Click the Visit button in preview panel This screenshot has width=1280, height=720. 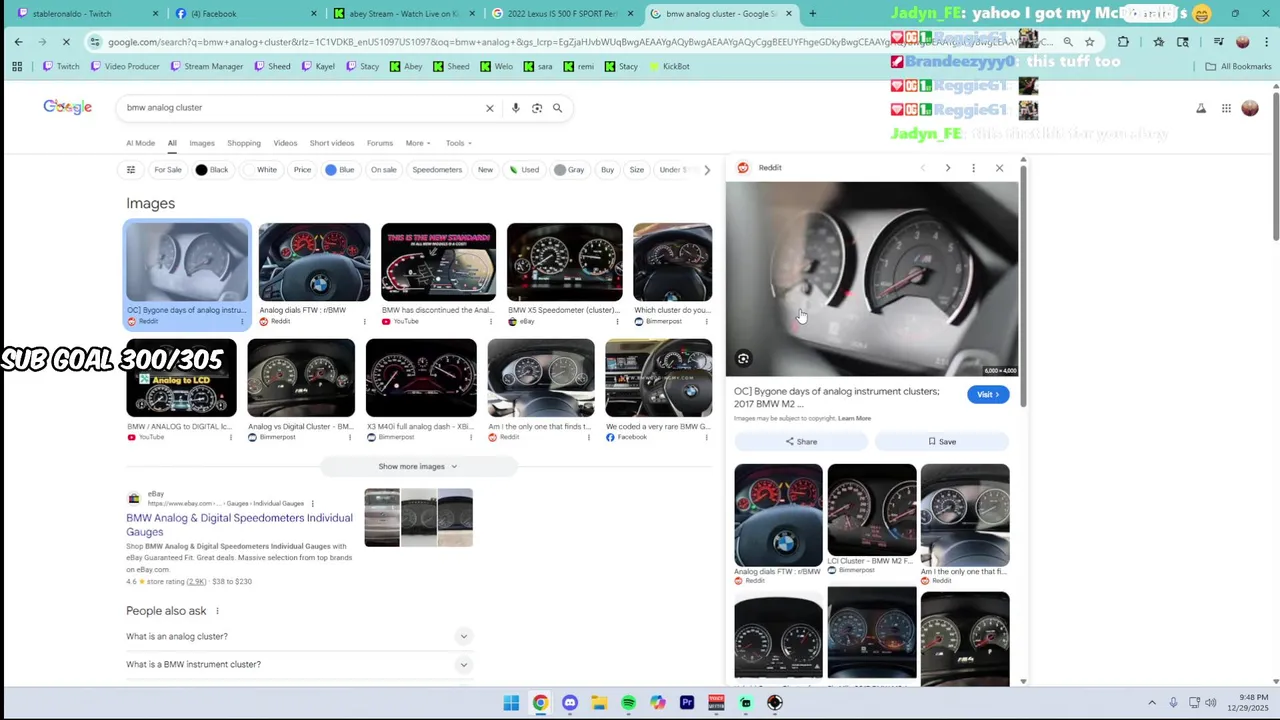tap(988, 395)
